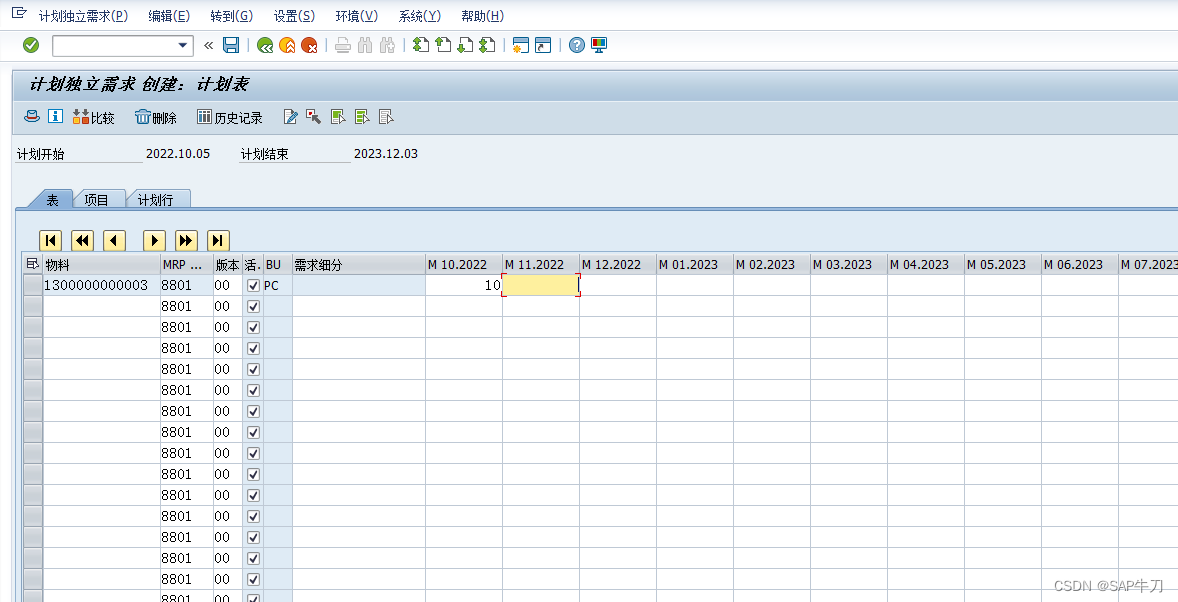Viewport: 1178px width, 602px height.
Task: Switch to the 项目 tab
Action: click(x=96, y=200)
